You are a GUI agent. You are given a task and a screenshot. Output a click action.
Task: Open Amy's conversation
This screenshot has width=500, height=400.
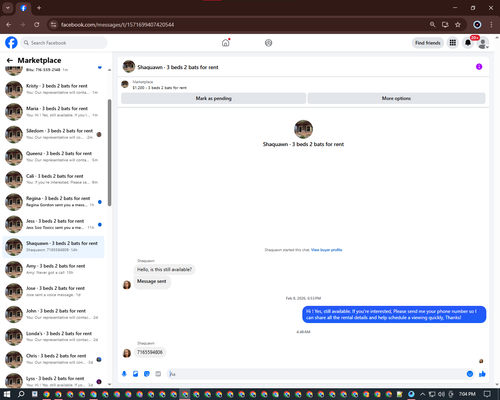pyautogui.click(x=53, y=269)
